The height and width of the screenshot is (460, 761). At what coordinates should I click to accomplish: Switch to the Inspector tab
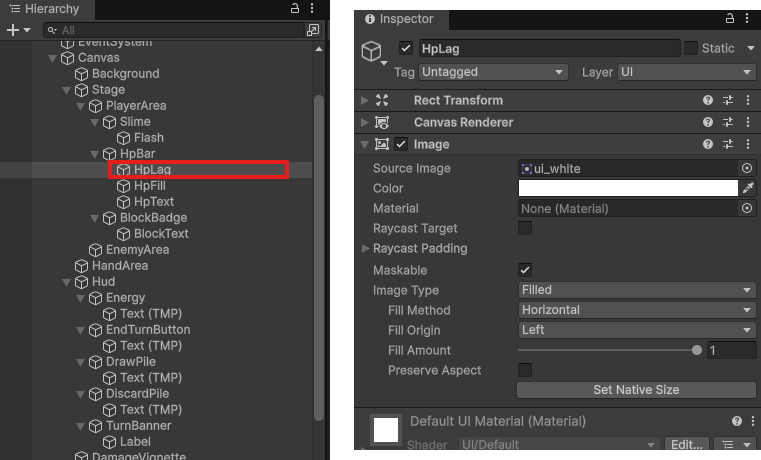[401, 19]
